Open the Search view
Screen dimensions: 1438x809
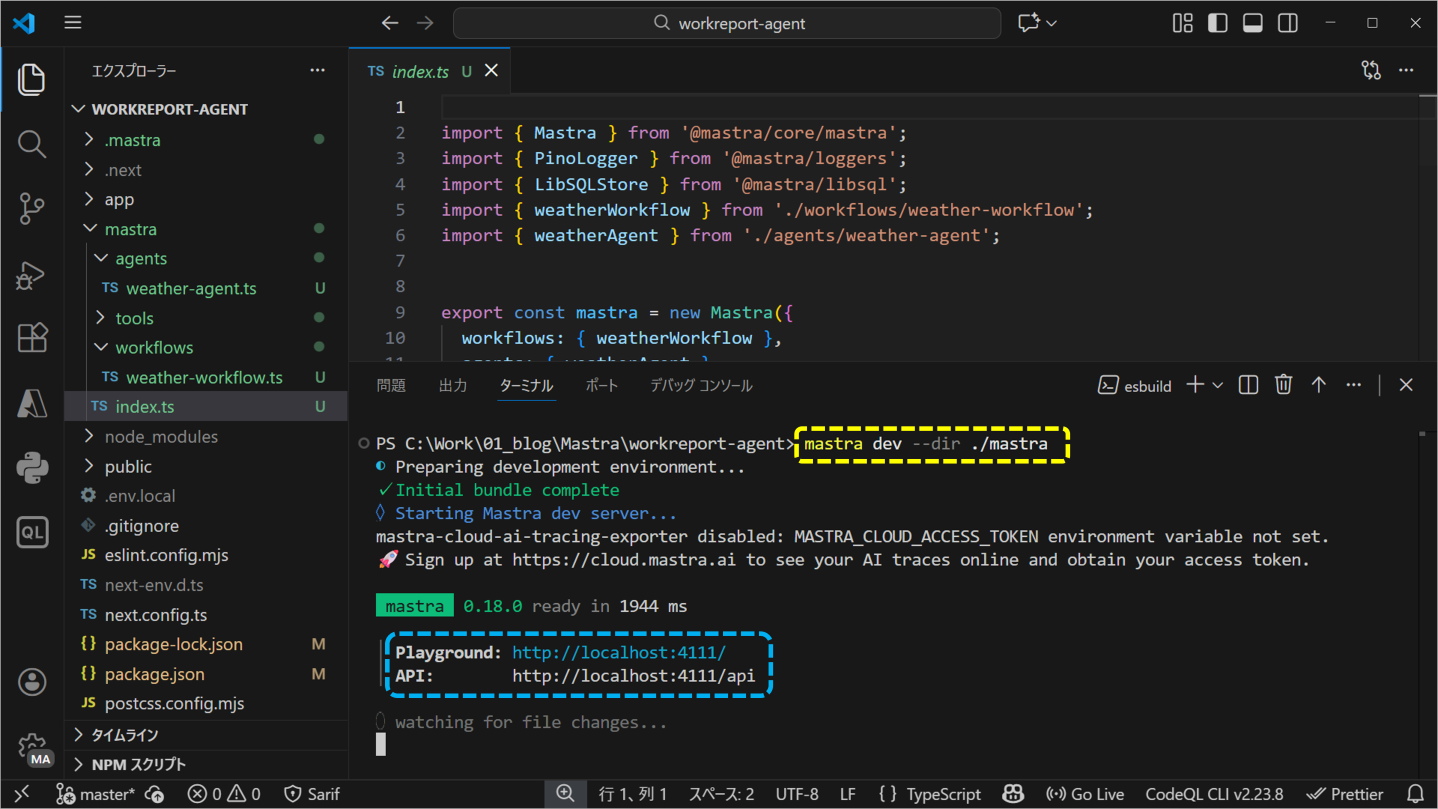tap(31, 144)
